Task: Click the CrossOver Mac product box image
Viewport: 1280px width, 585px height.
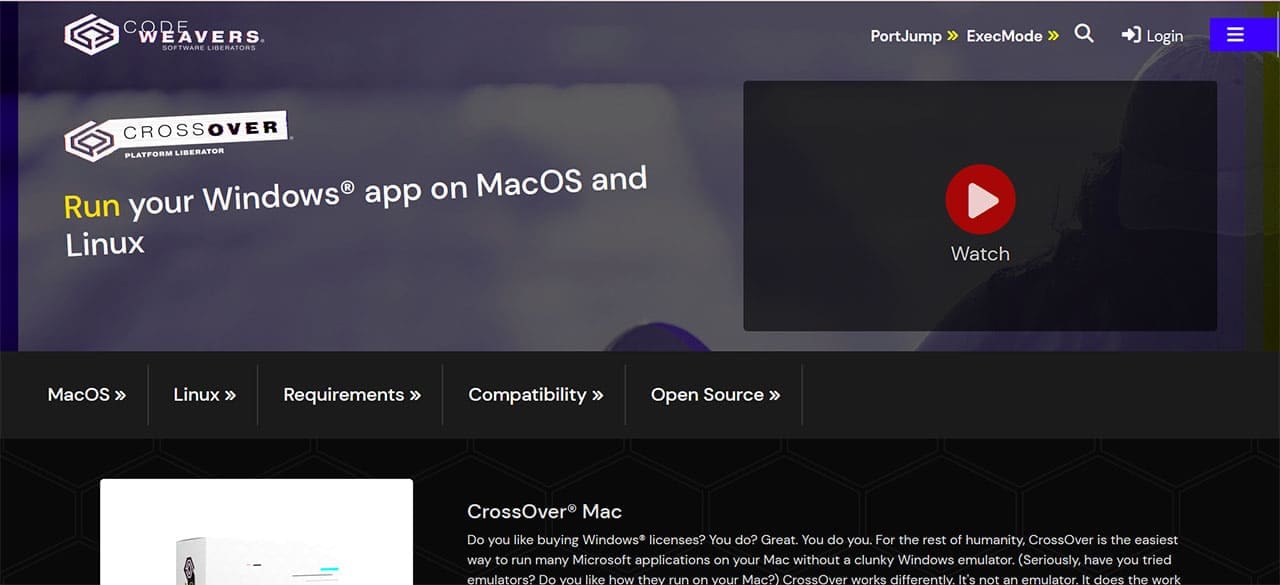Action: 256,532
